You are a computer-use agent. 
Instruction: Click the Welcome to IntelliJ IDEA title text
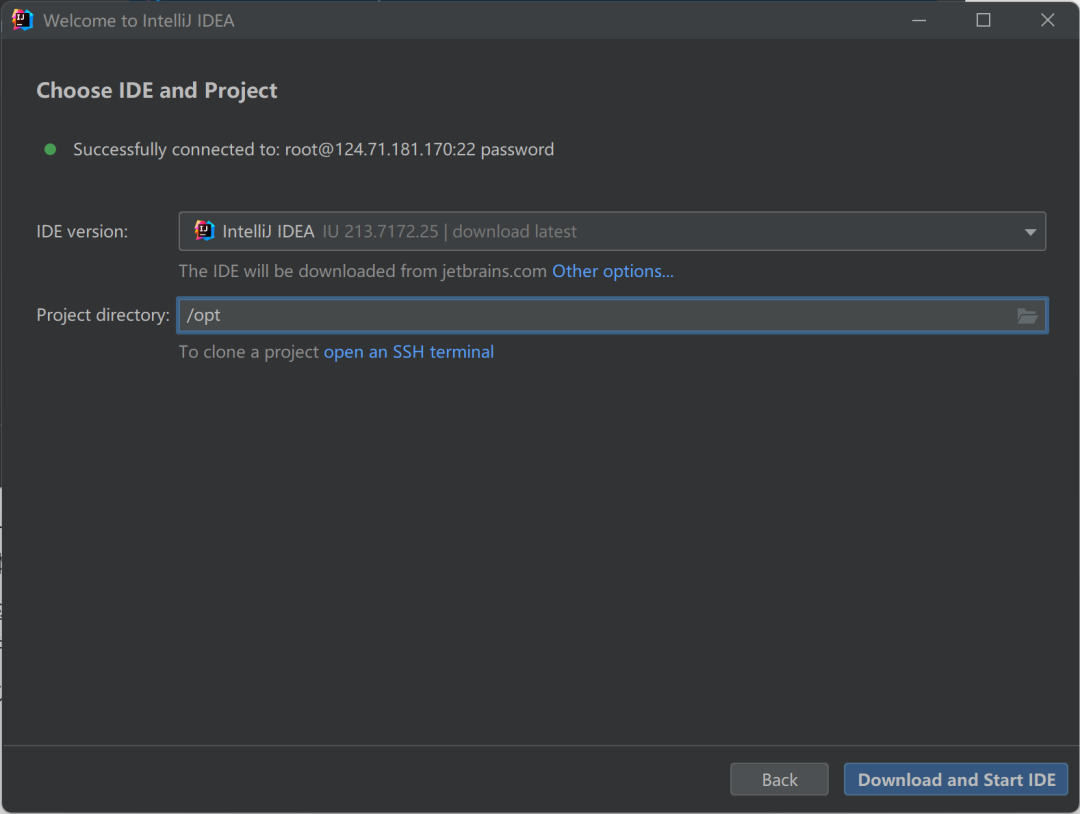coord(138,21)
